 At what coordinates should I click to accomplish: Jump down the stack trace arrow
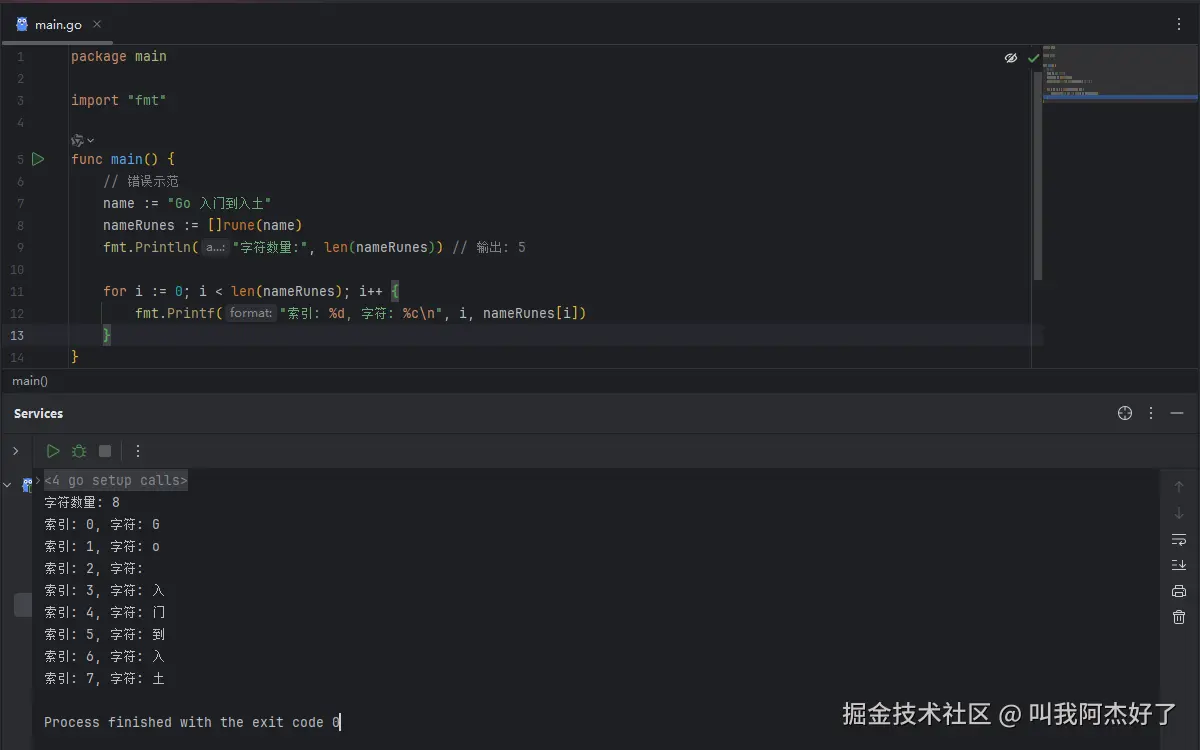point(1179,513)
